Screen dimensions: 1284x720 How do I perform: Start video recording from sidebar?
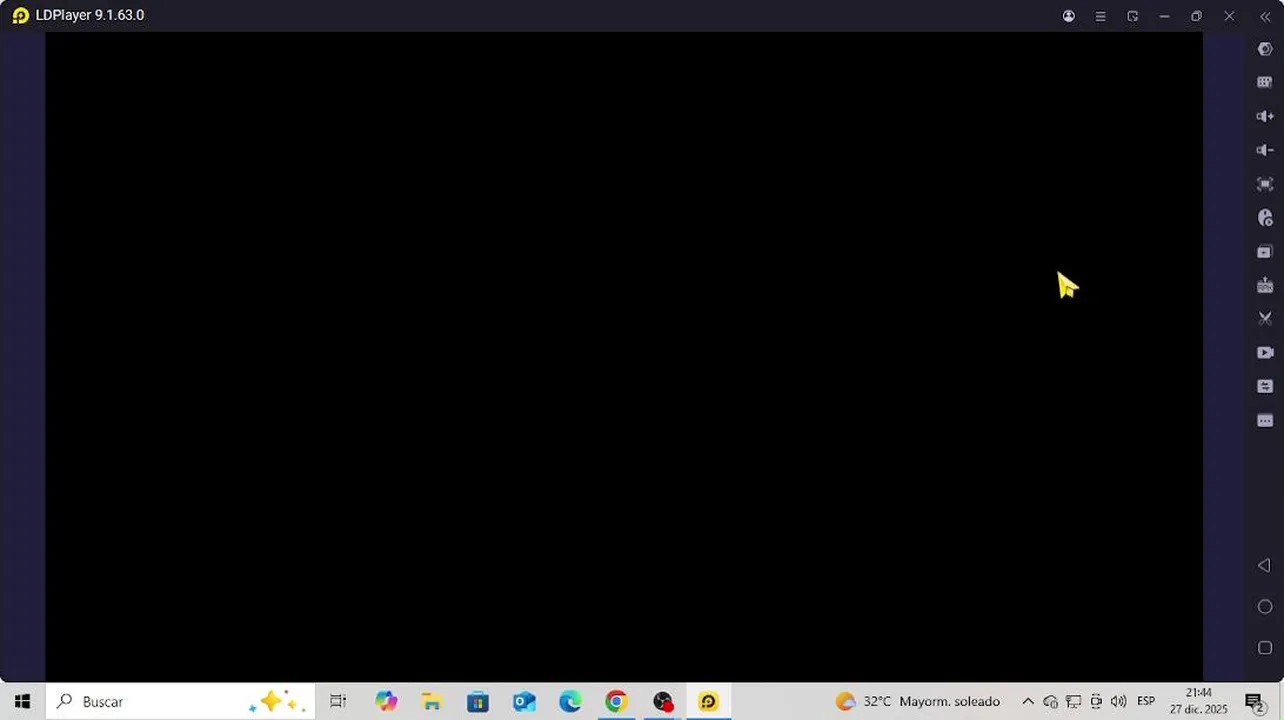pos(1265,352)
